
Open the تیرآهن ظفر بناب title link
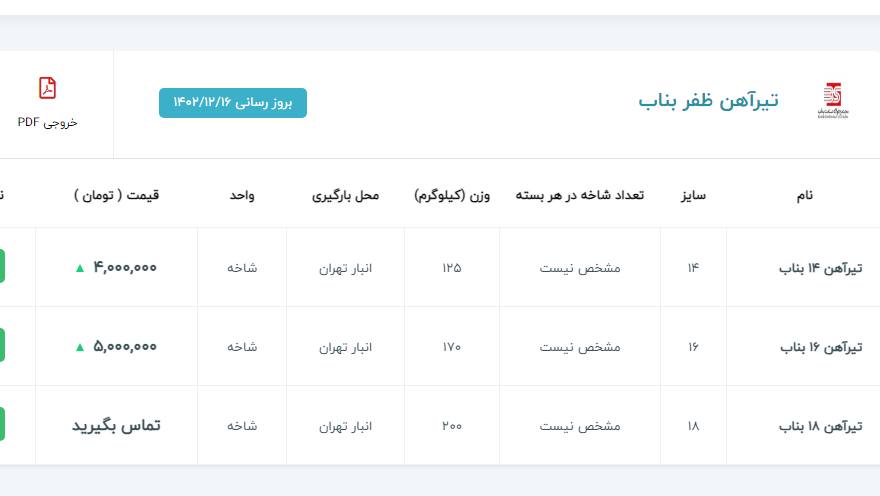click(708, 101)
